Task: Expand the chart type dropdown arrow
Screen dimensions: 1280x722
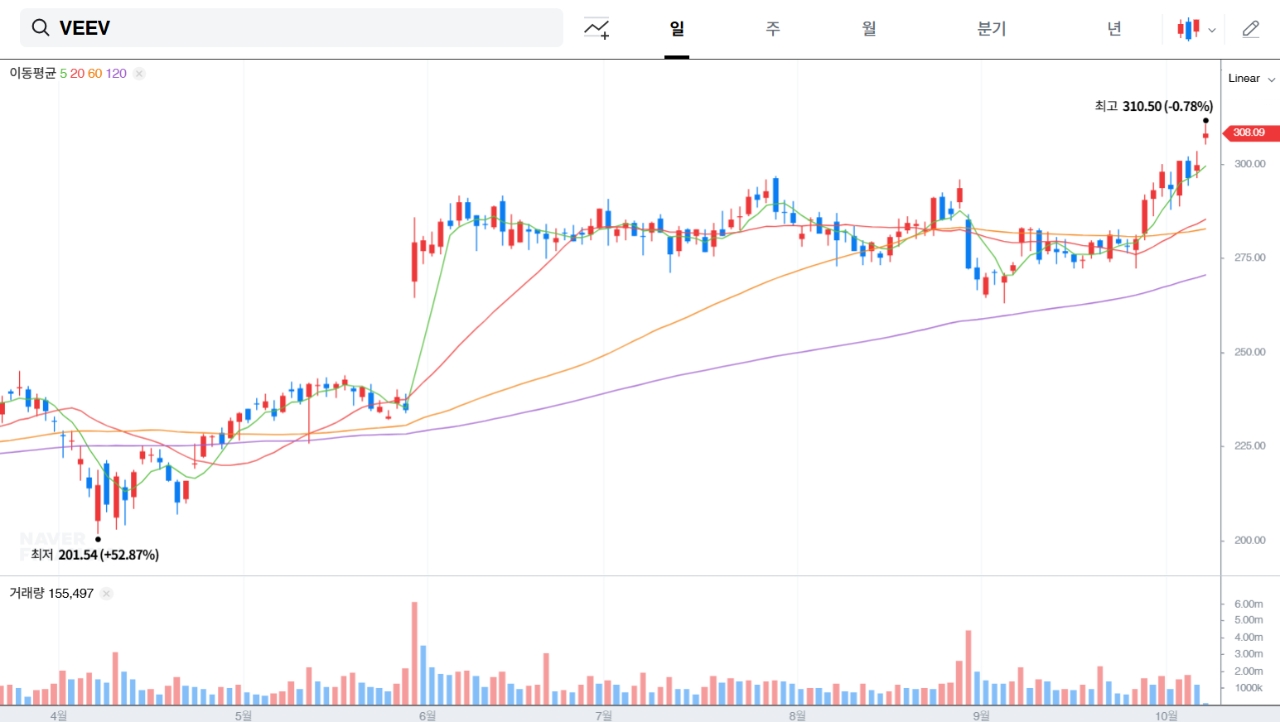Action: tap(1212, 30)
